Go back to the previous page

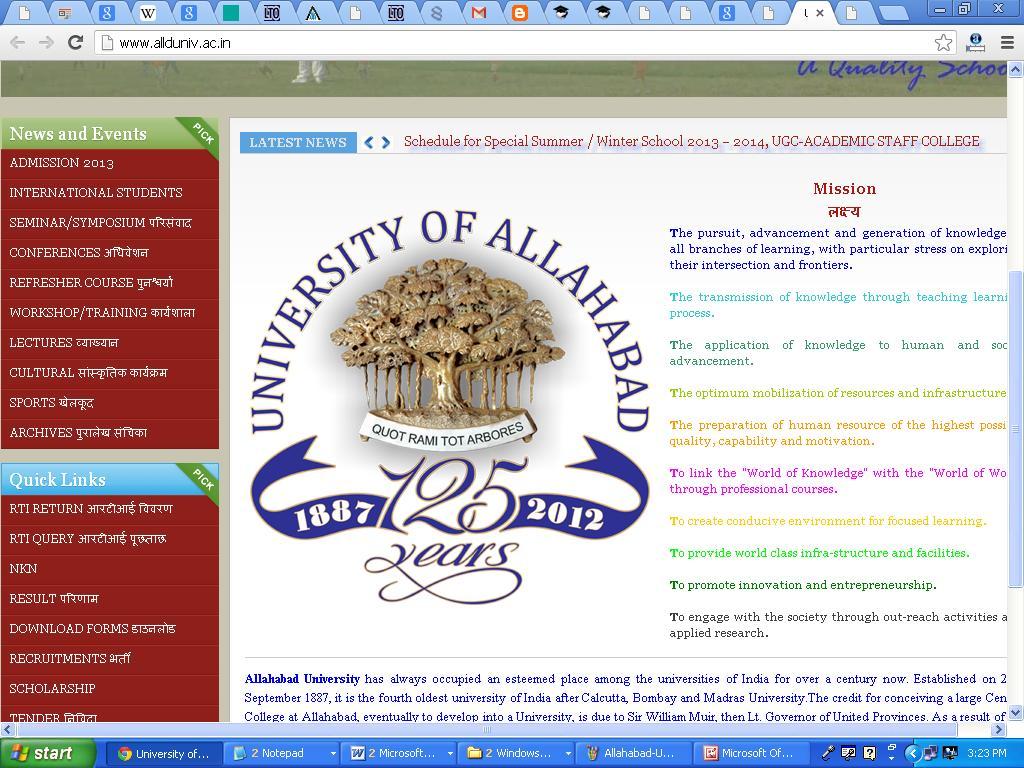pos(18,43)
